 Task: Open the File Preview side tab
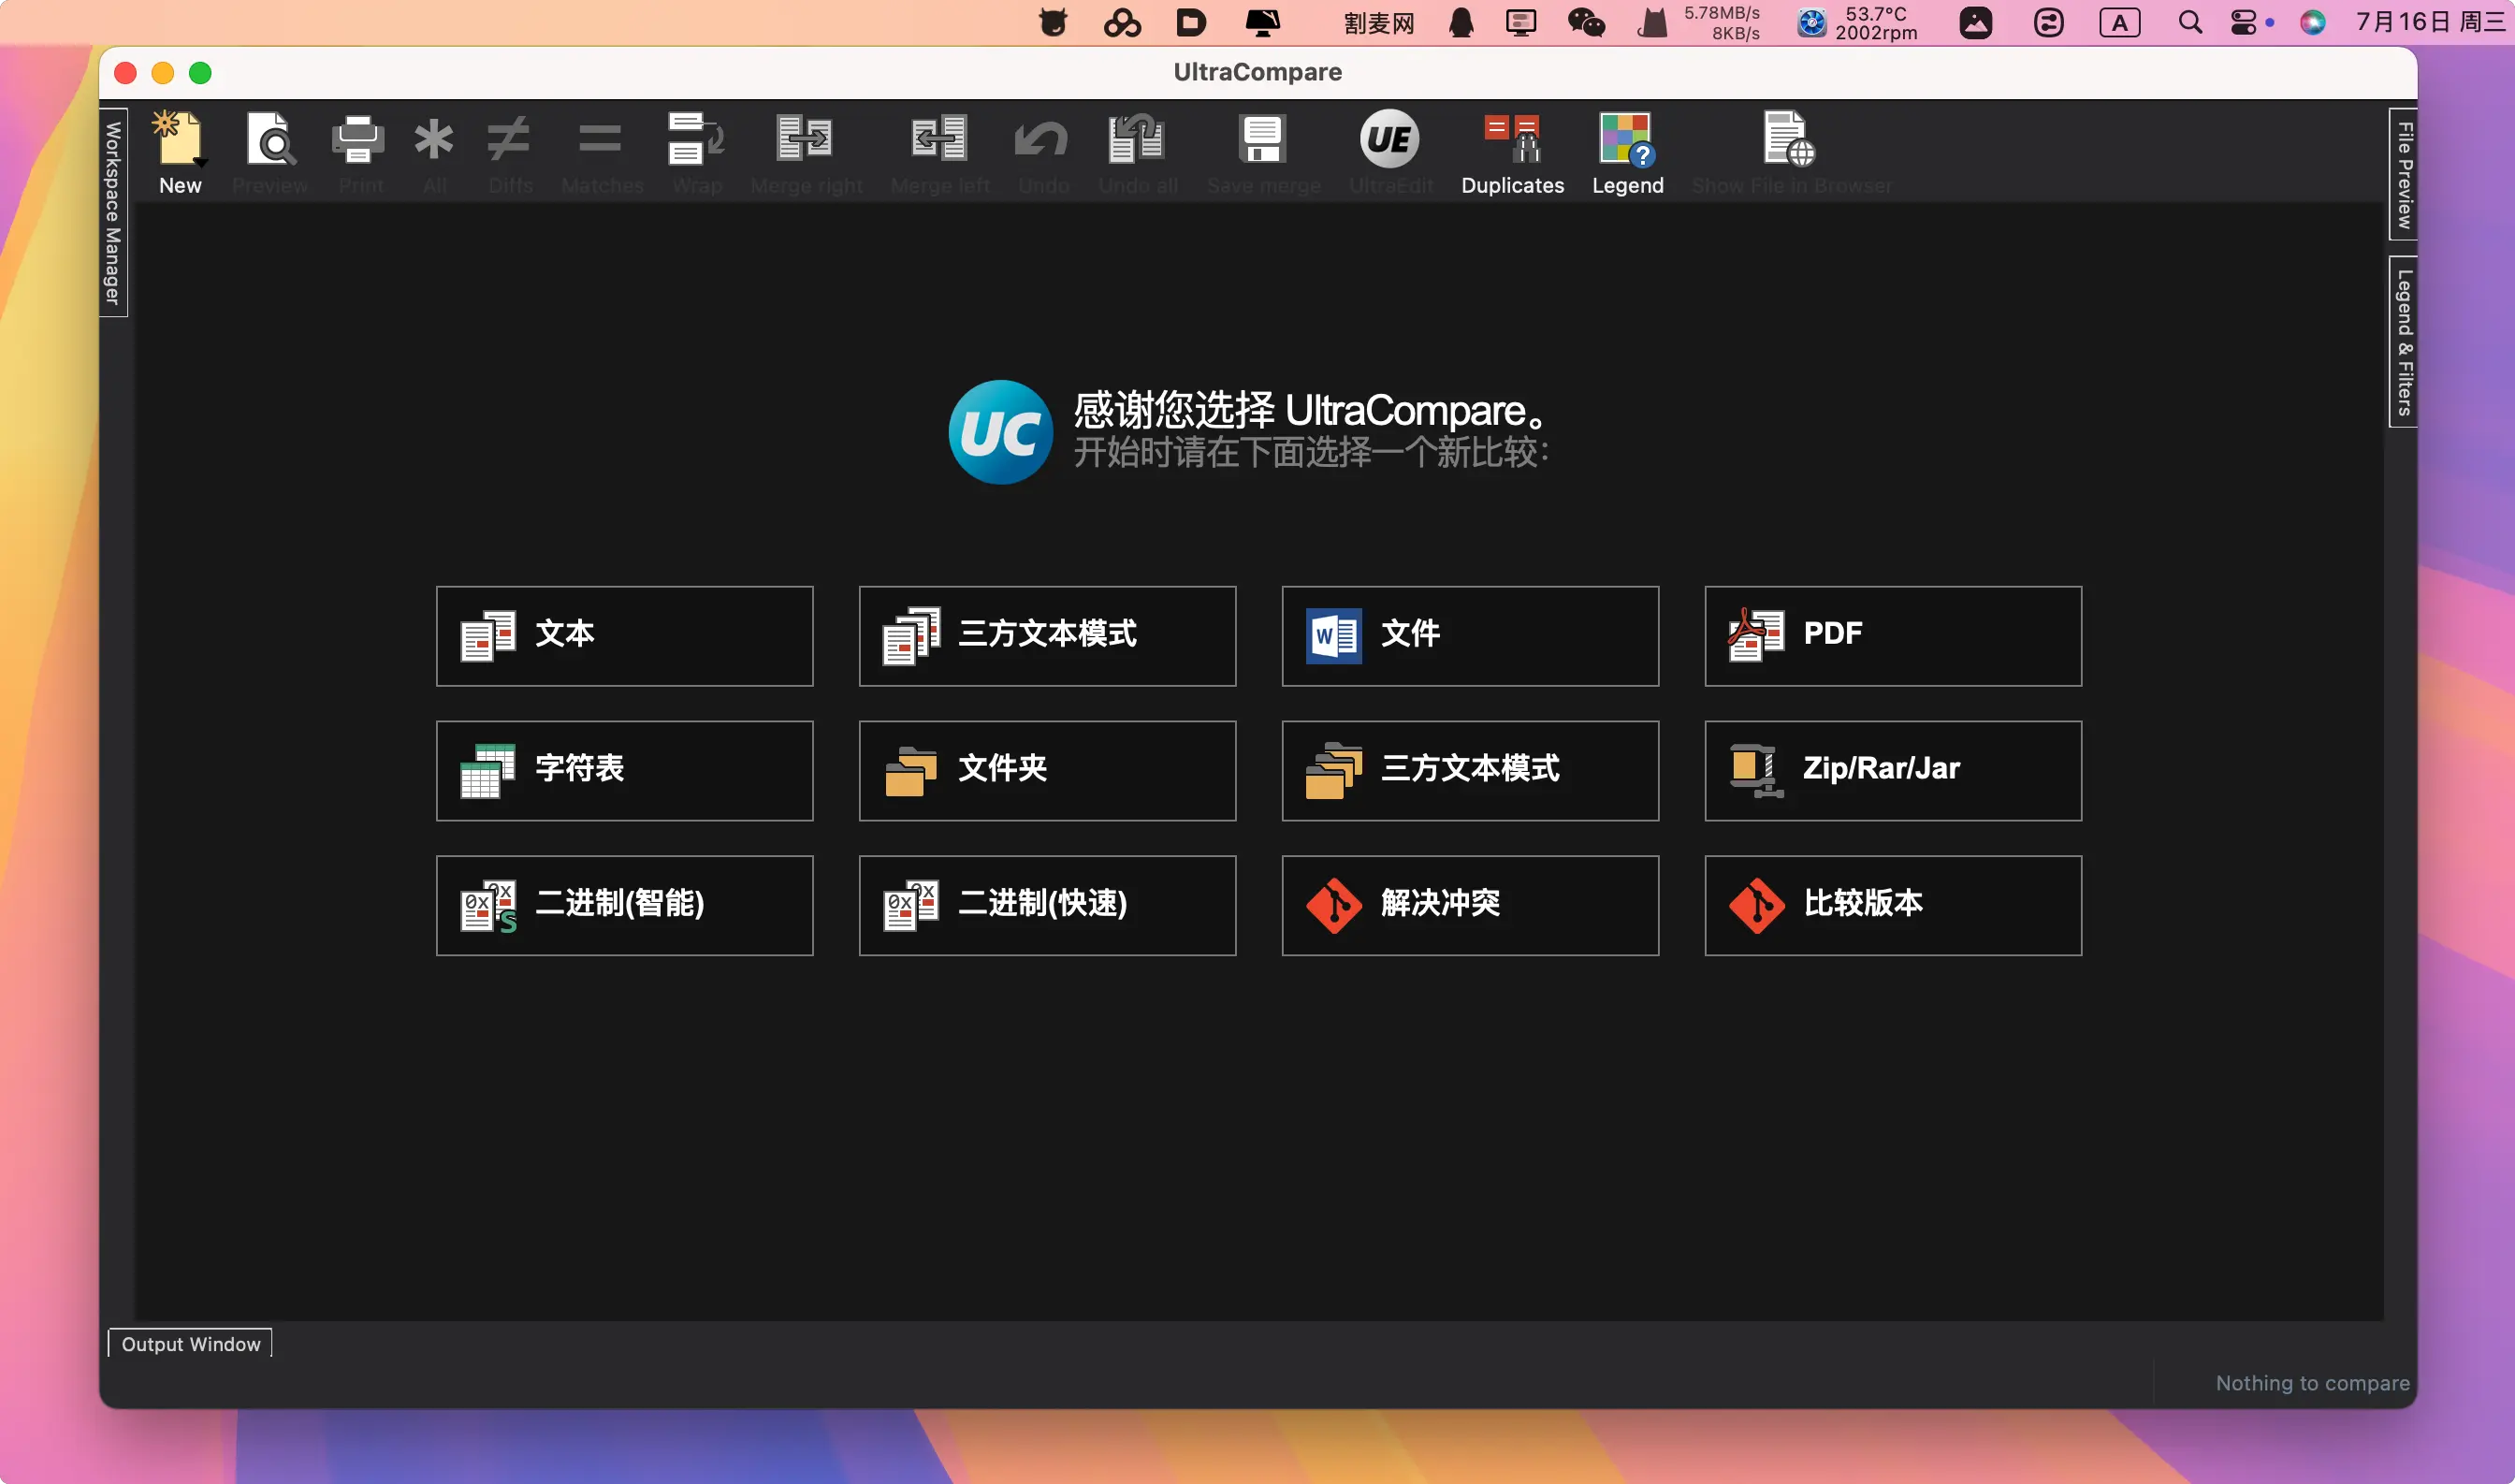tap(2403, 174)
